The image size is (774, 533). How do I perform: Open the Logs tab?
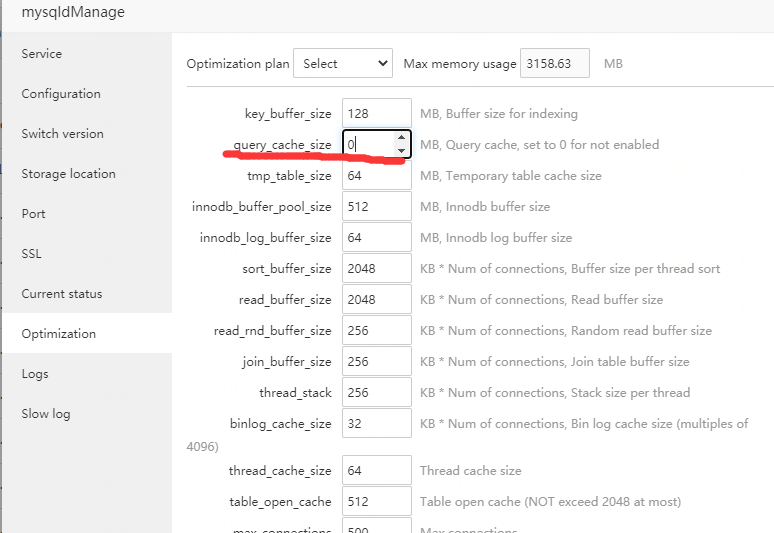click(x=35, y=374)
